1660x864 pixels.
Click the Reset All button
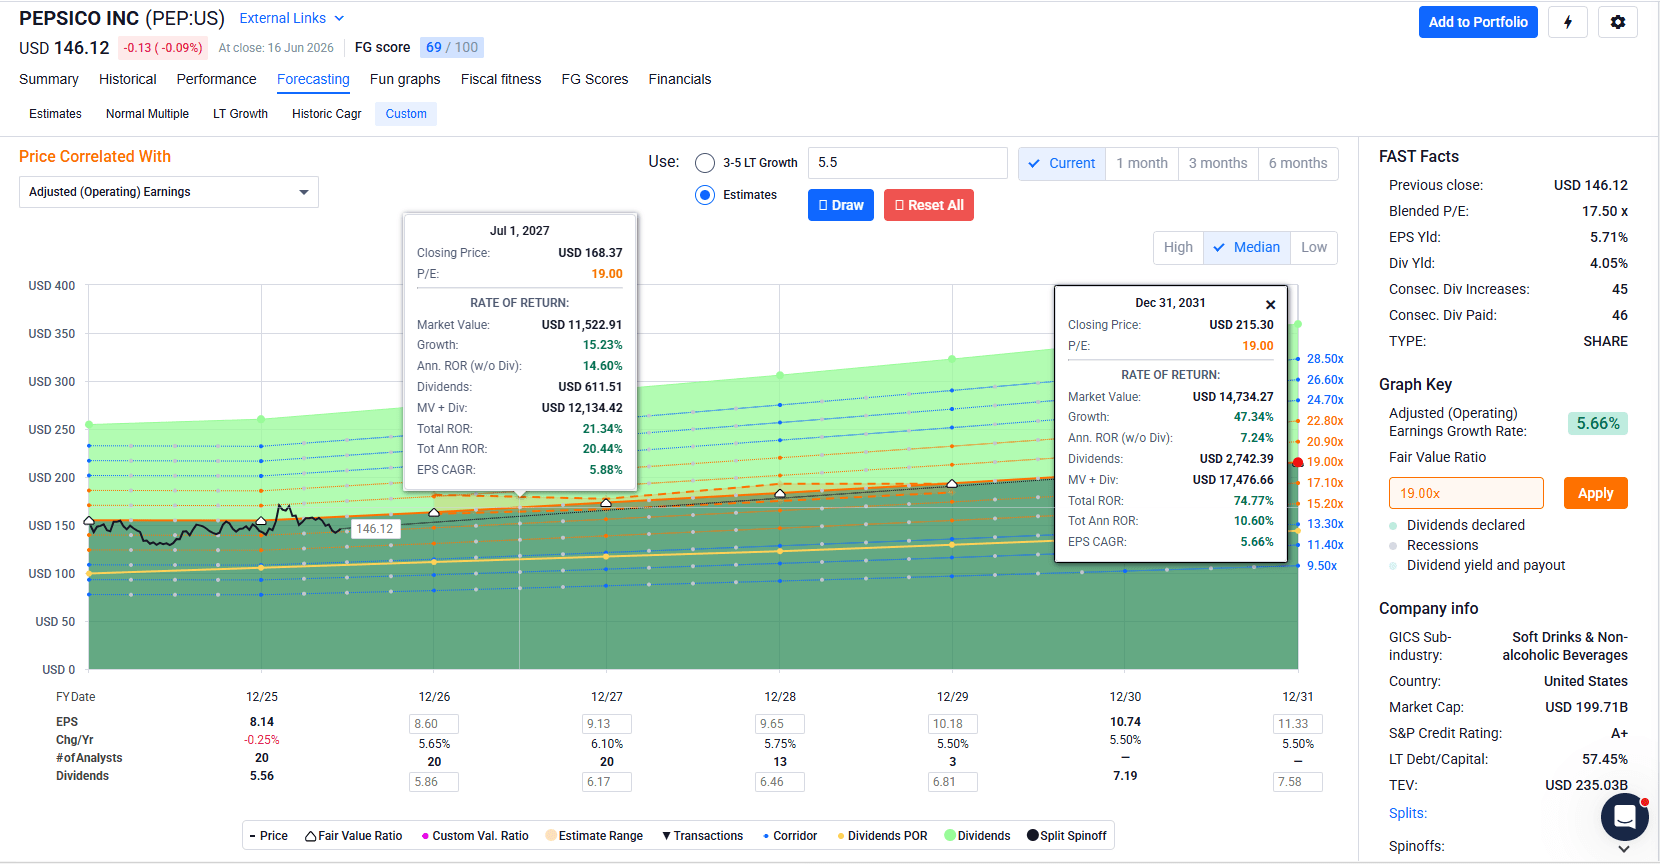[929, 205]
